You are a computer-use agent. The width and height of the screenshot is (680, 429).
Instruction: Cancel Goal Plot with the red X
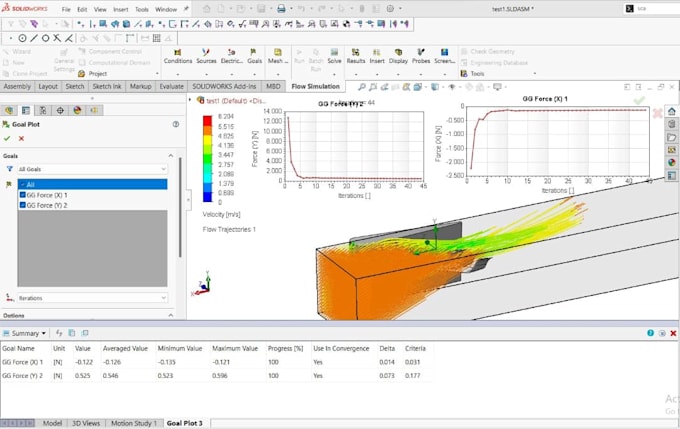coord(21,138)
